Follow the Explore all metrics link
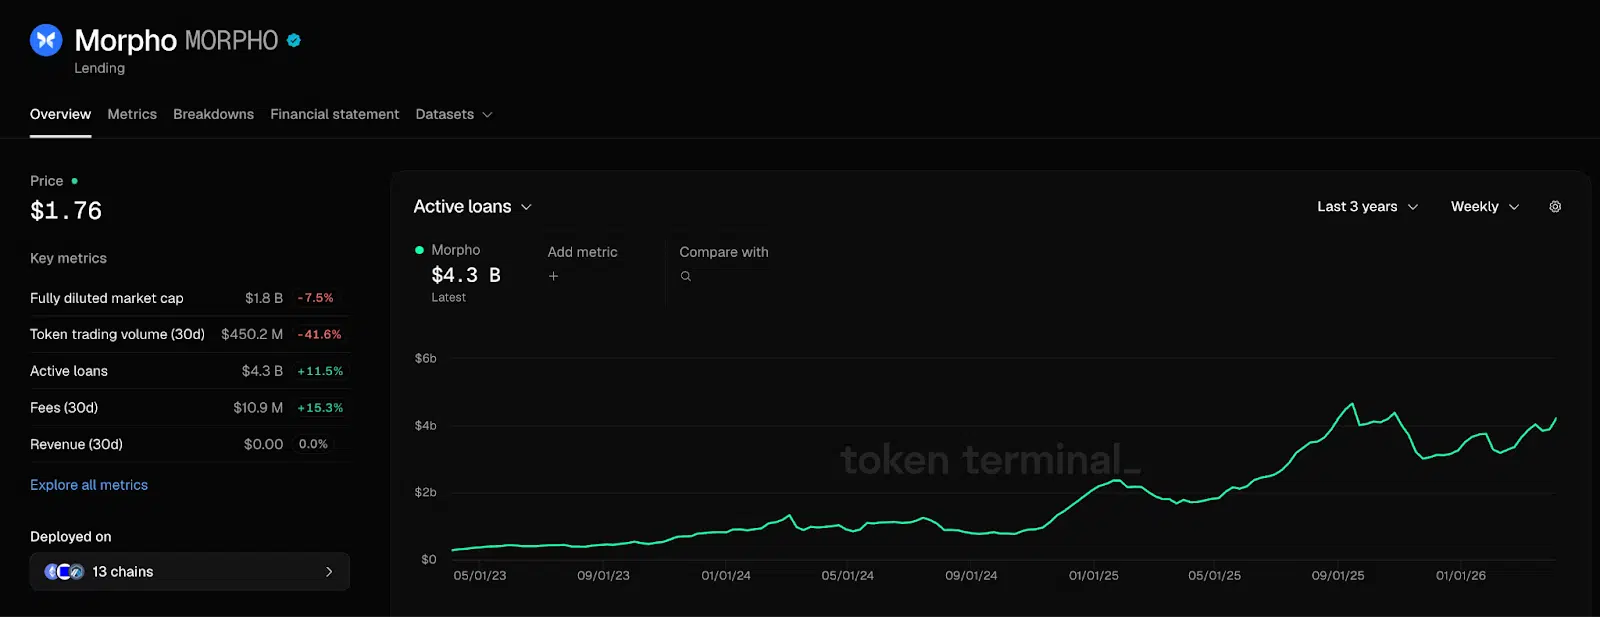This screenshot has width=1600, height=617. pyautogui.click(x=89, y=485)
